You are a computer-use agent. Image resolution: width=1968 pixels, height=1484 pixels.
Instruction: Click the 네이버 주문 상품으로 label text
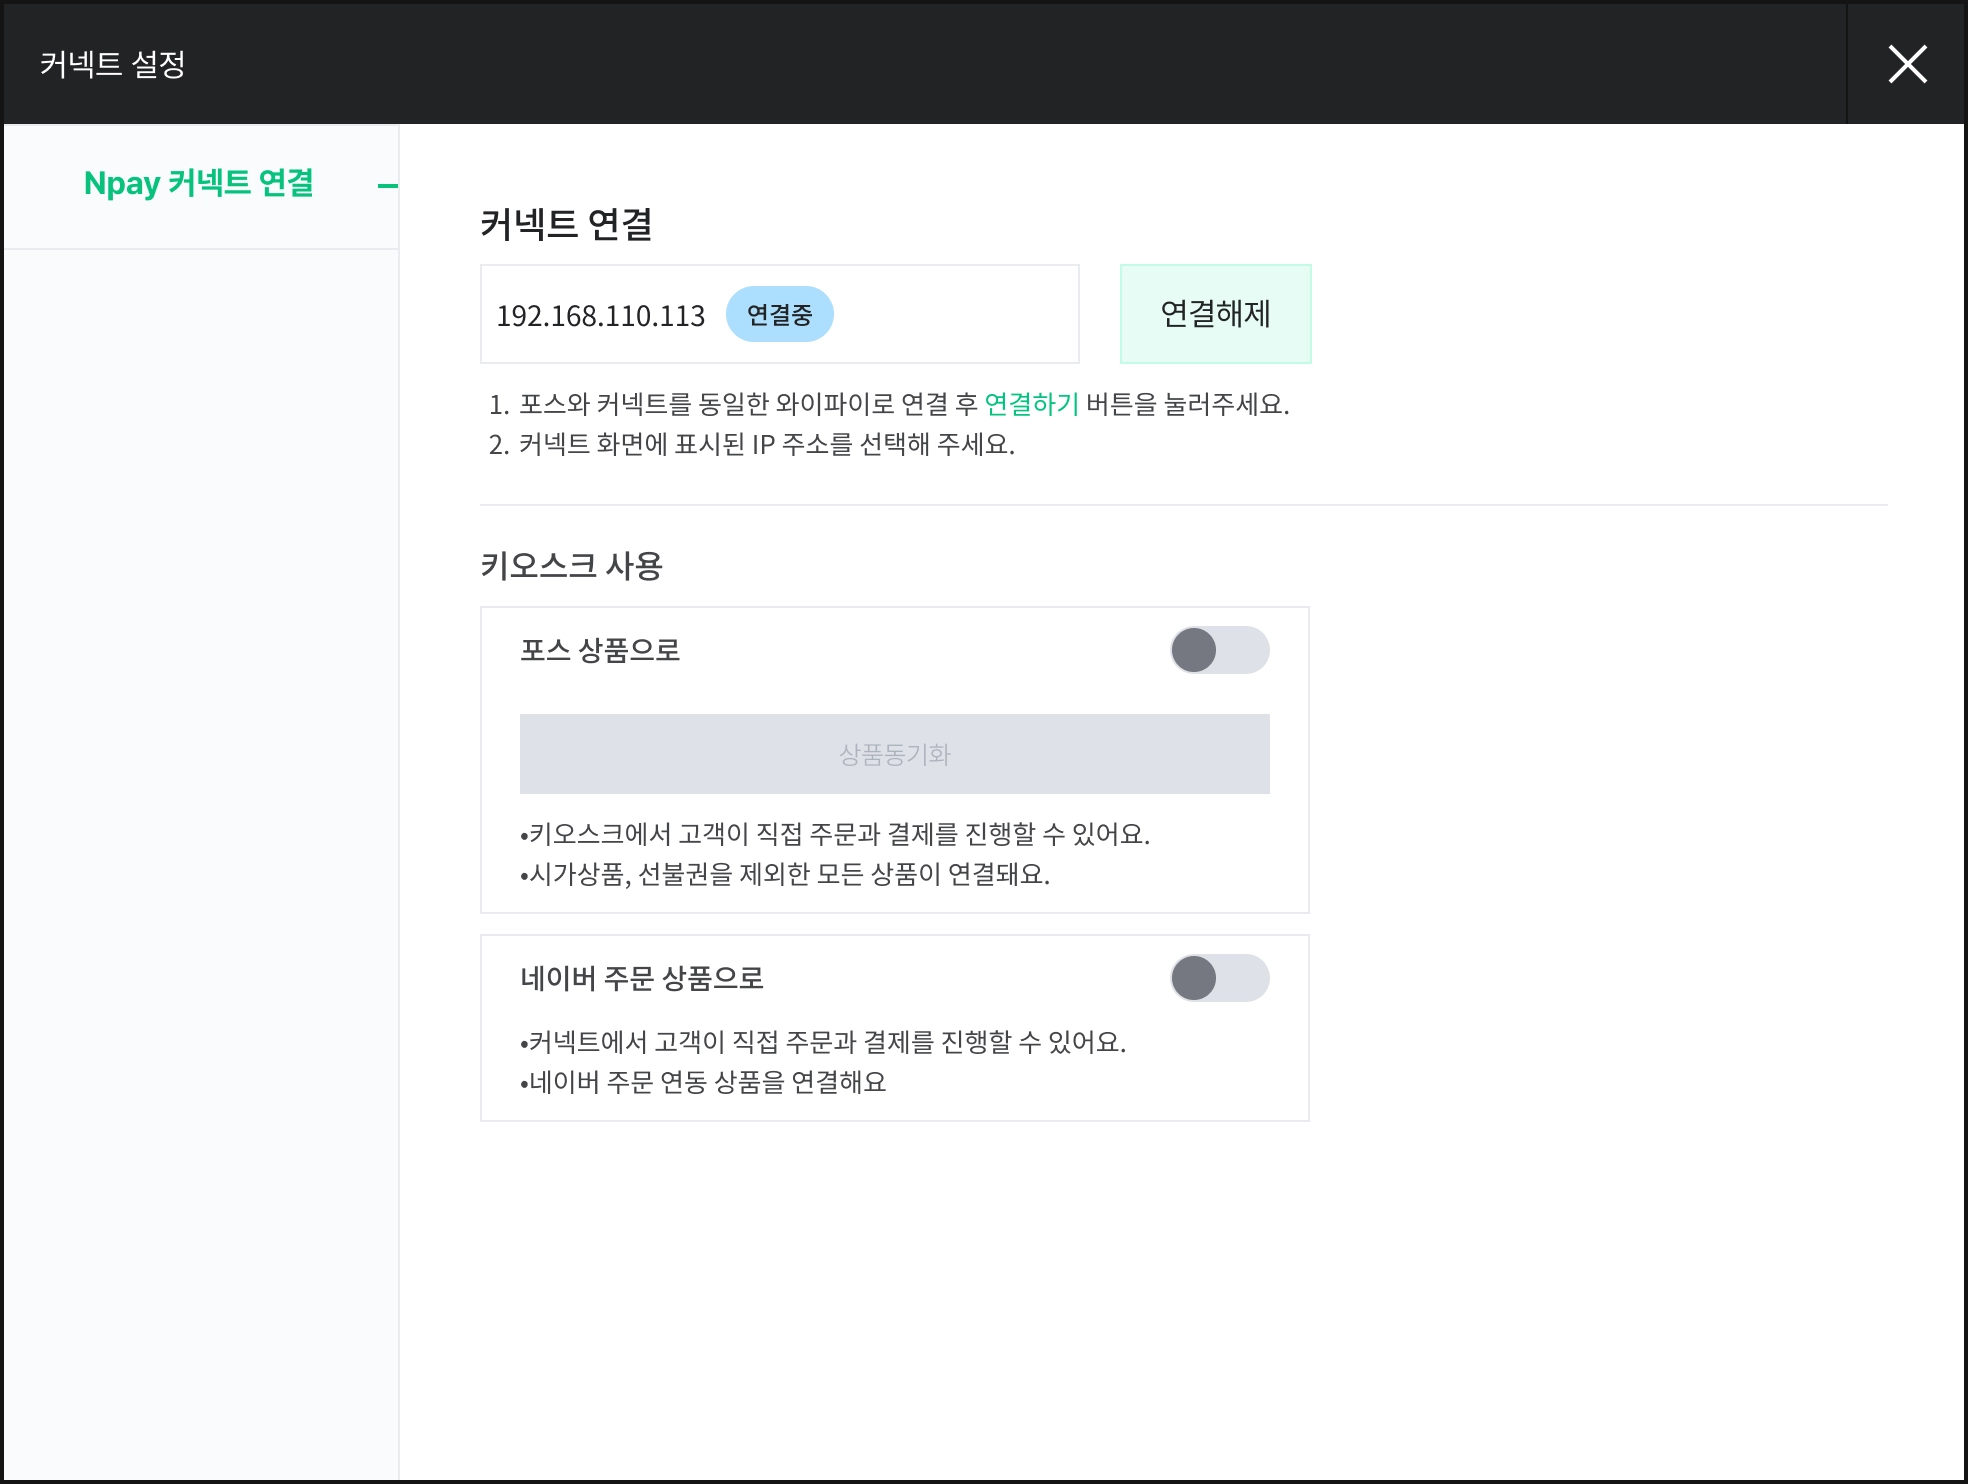[642, 978]
